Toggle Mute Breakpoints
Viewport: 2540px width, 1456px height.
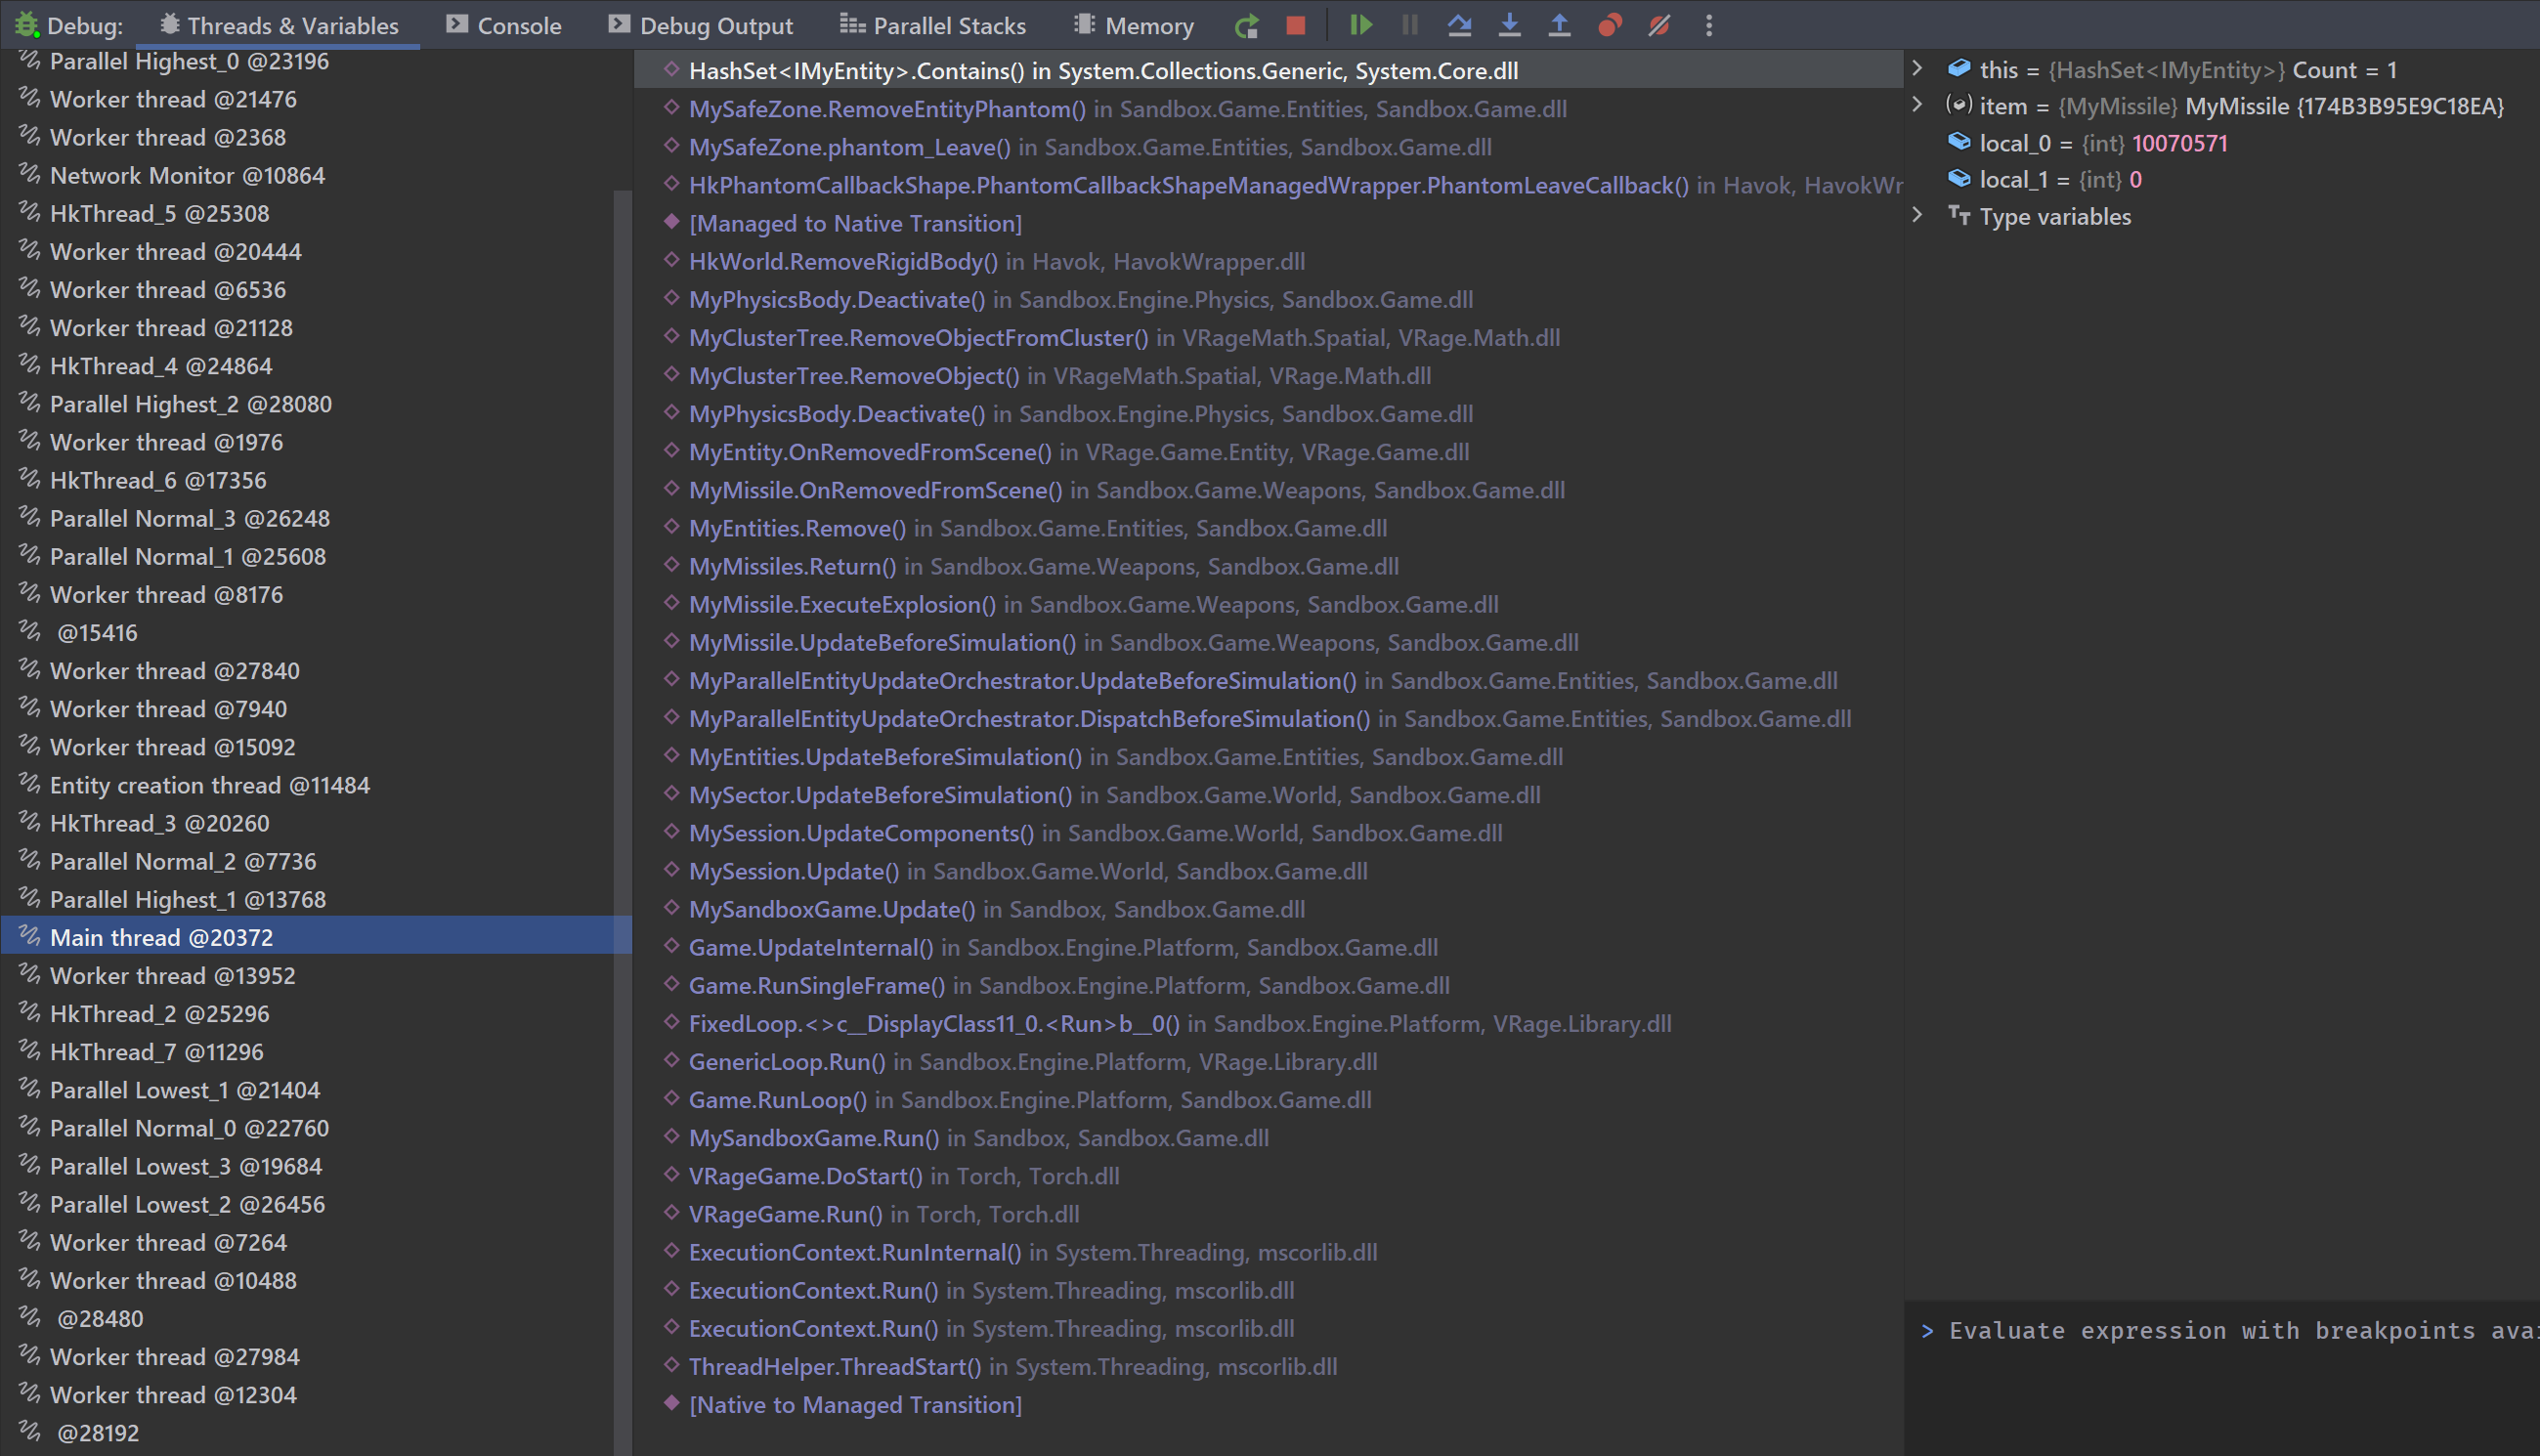[1659, 26]
